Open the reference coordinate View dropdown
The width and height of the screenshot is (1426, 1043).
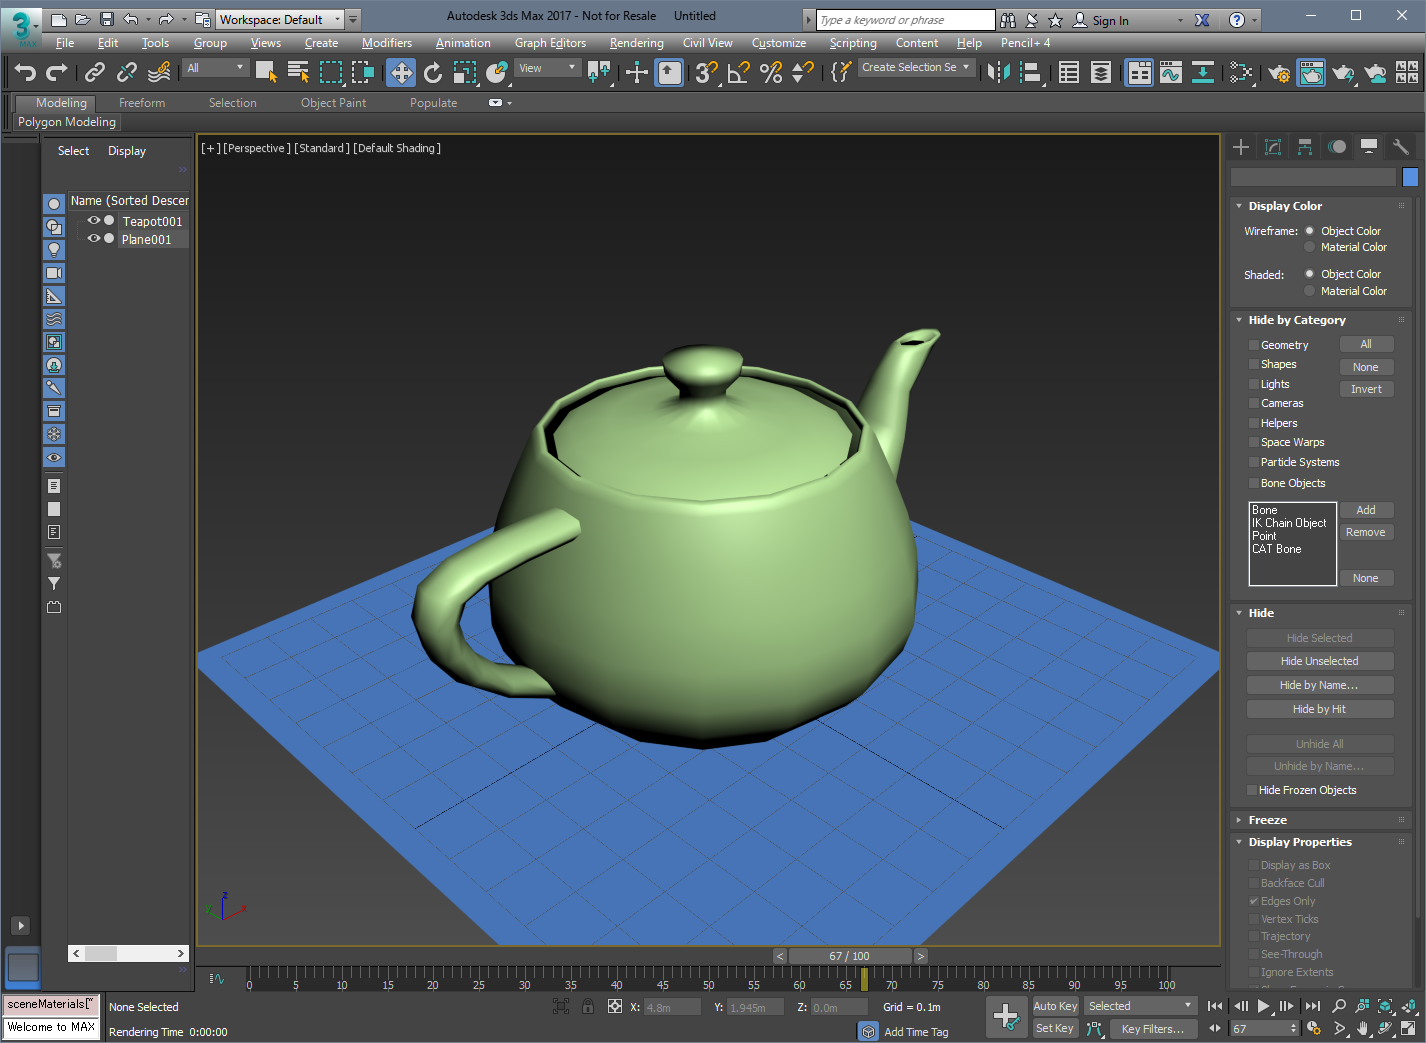[x=548, y=68]
